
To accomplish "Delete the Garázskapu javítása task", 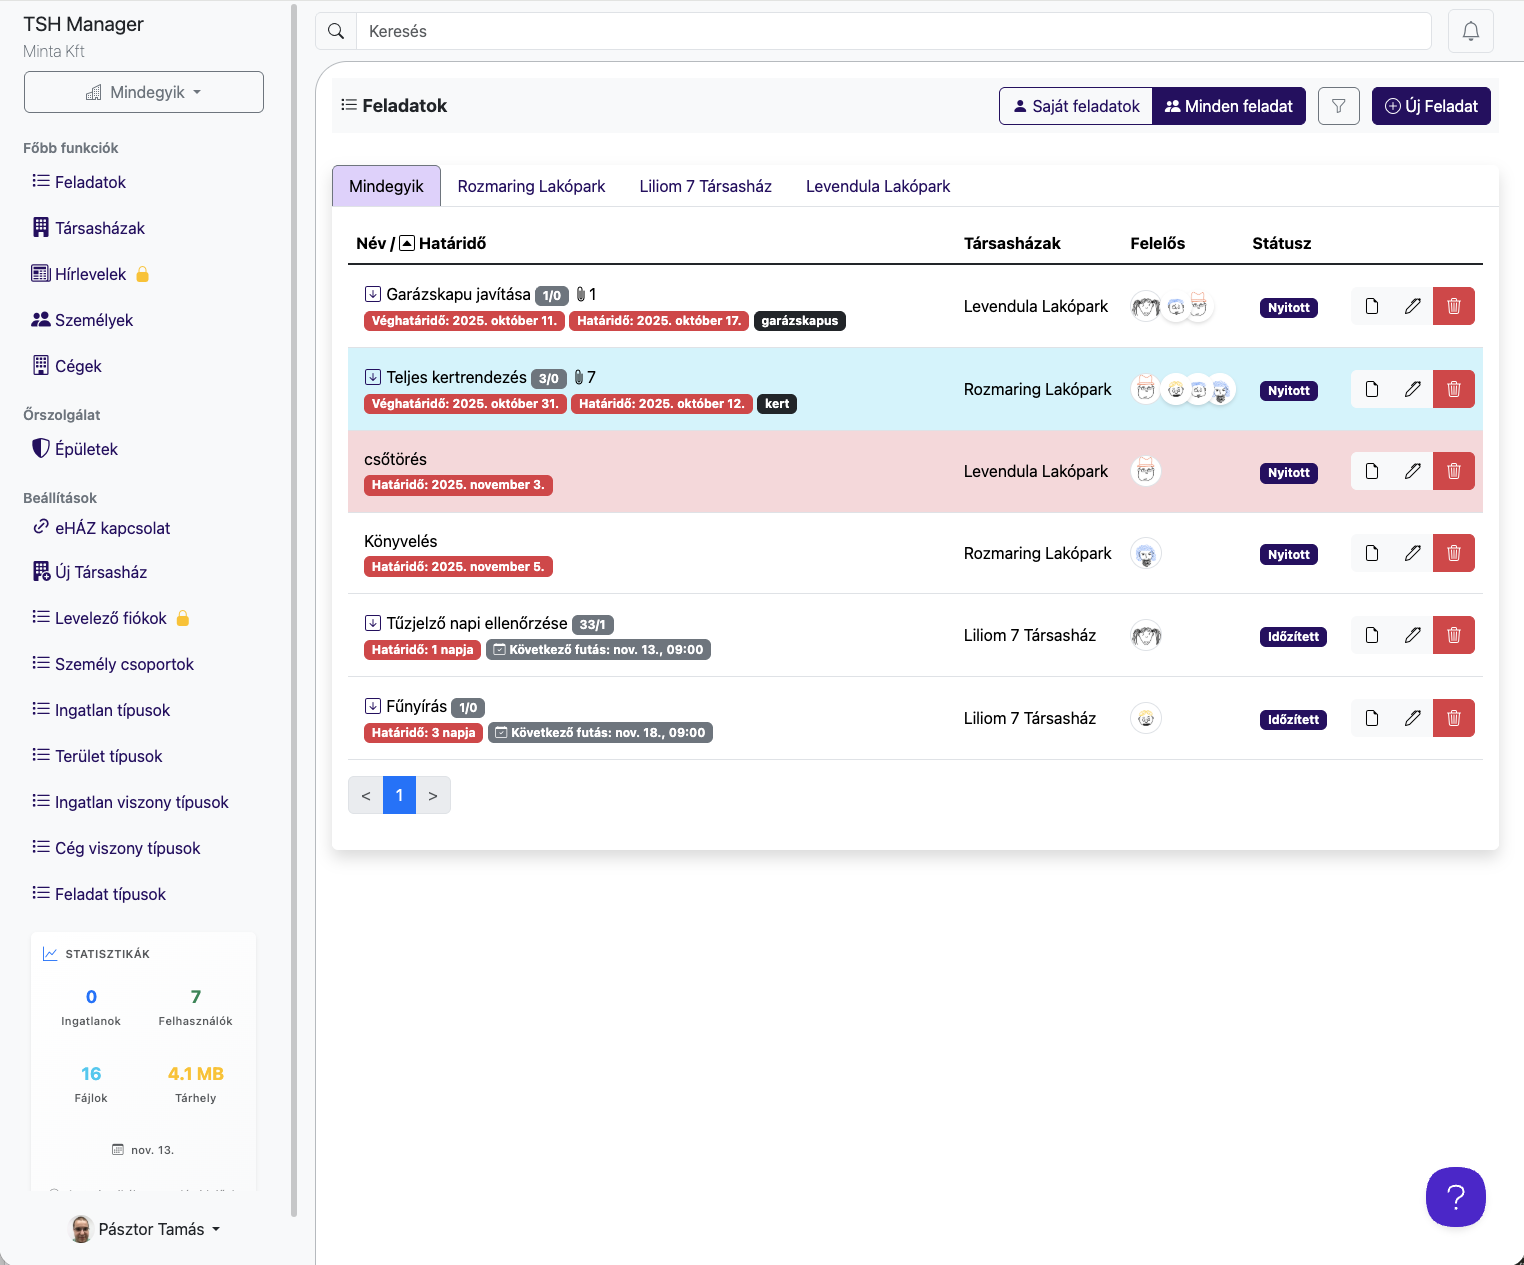I will point(1453,306).
